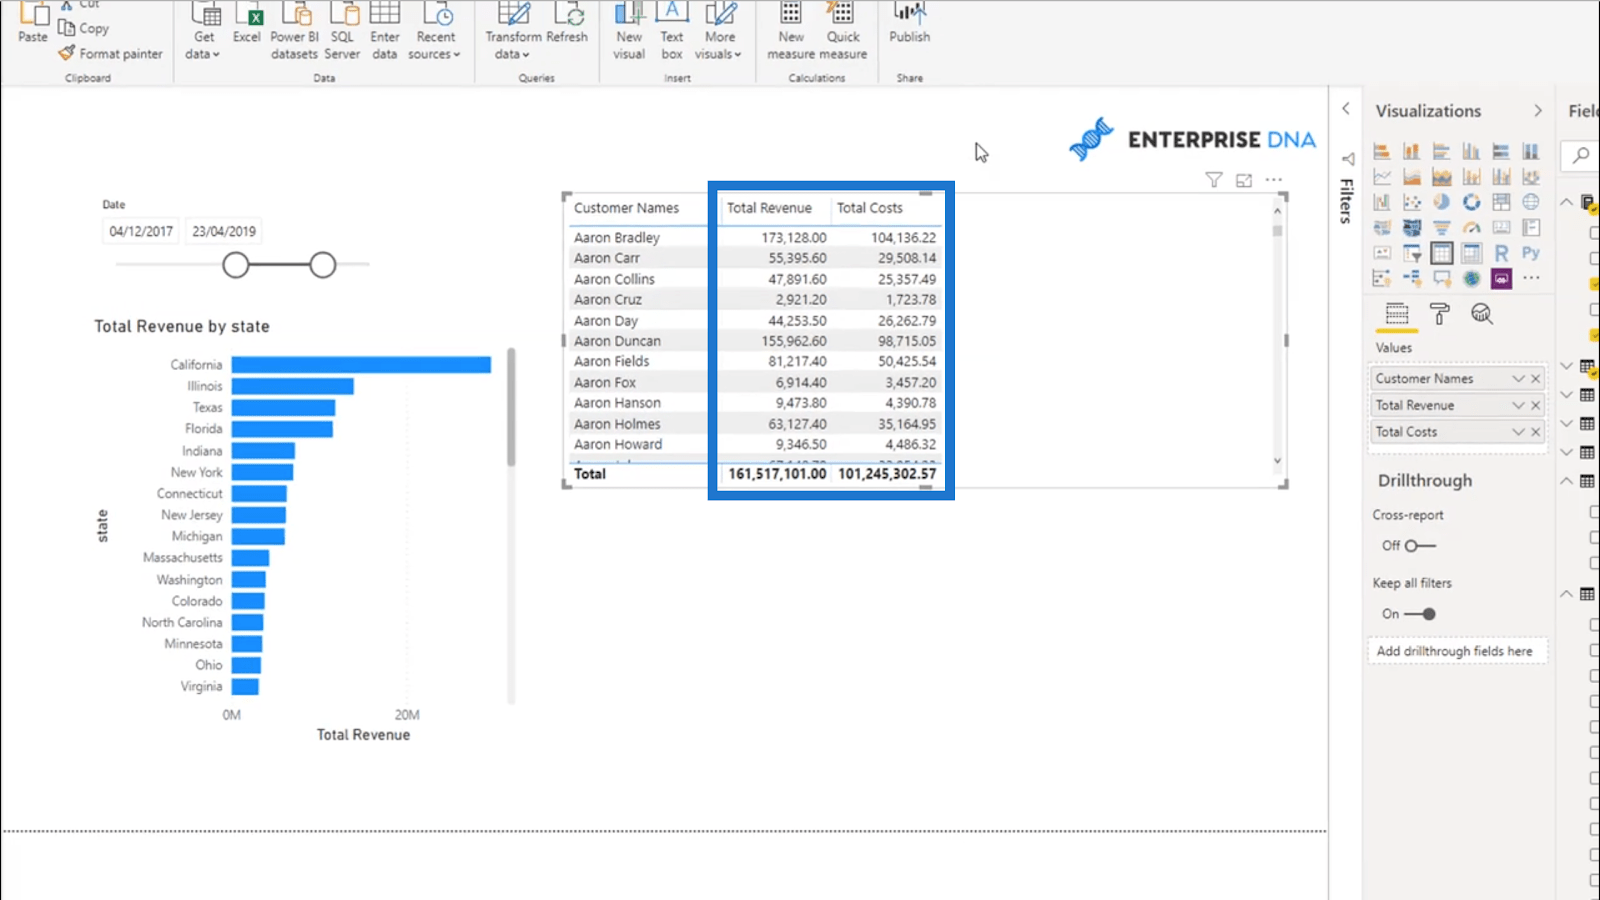Choose the scatter chart visual
The image size is (1600, 900).
click(x=1411, y=202)
